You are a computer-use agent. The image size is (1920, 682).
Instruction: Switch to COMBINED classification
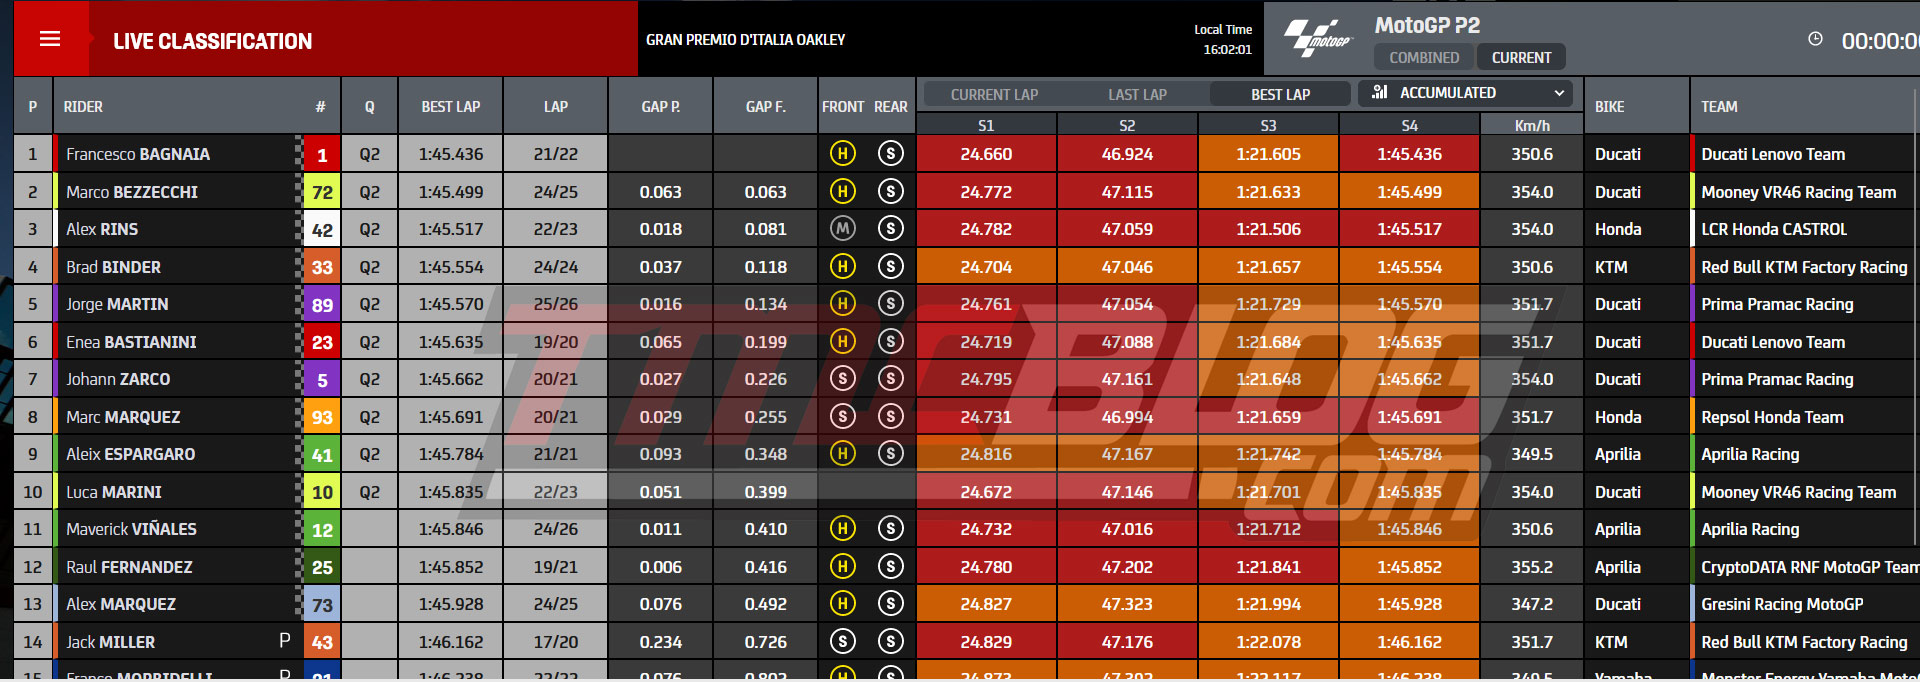pos(1424,57)
